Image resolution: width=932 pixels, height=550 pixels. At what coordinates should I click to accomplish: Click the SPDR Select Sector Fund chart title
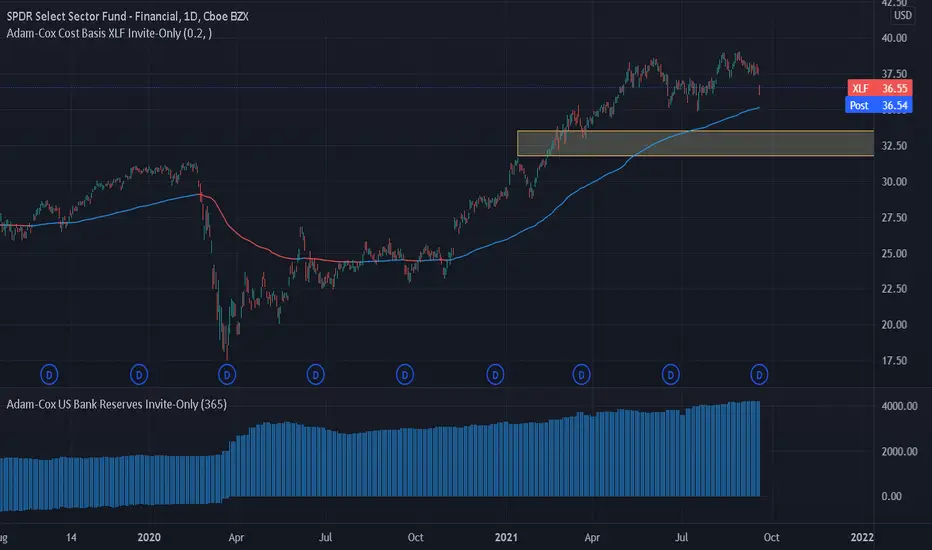click(127, 16)
